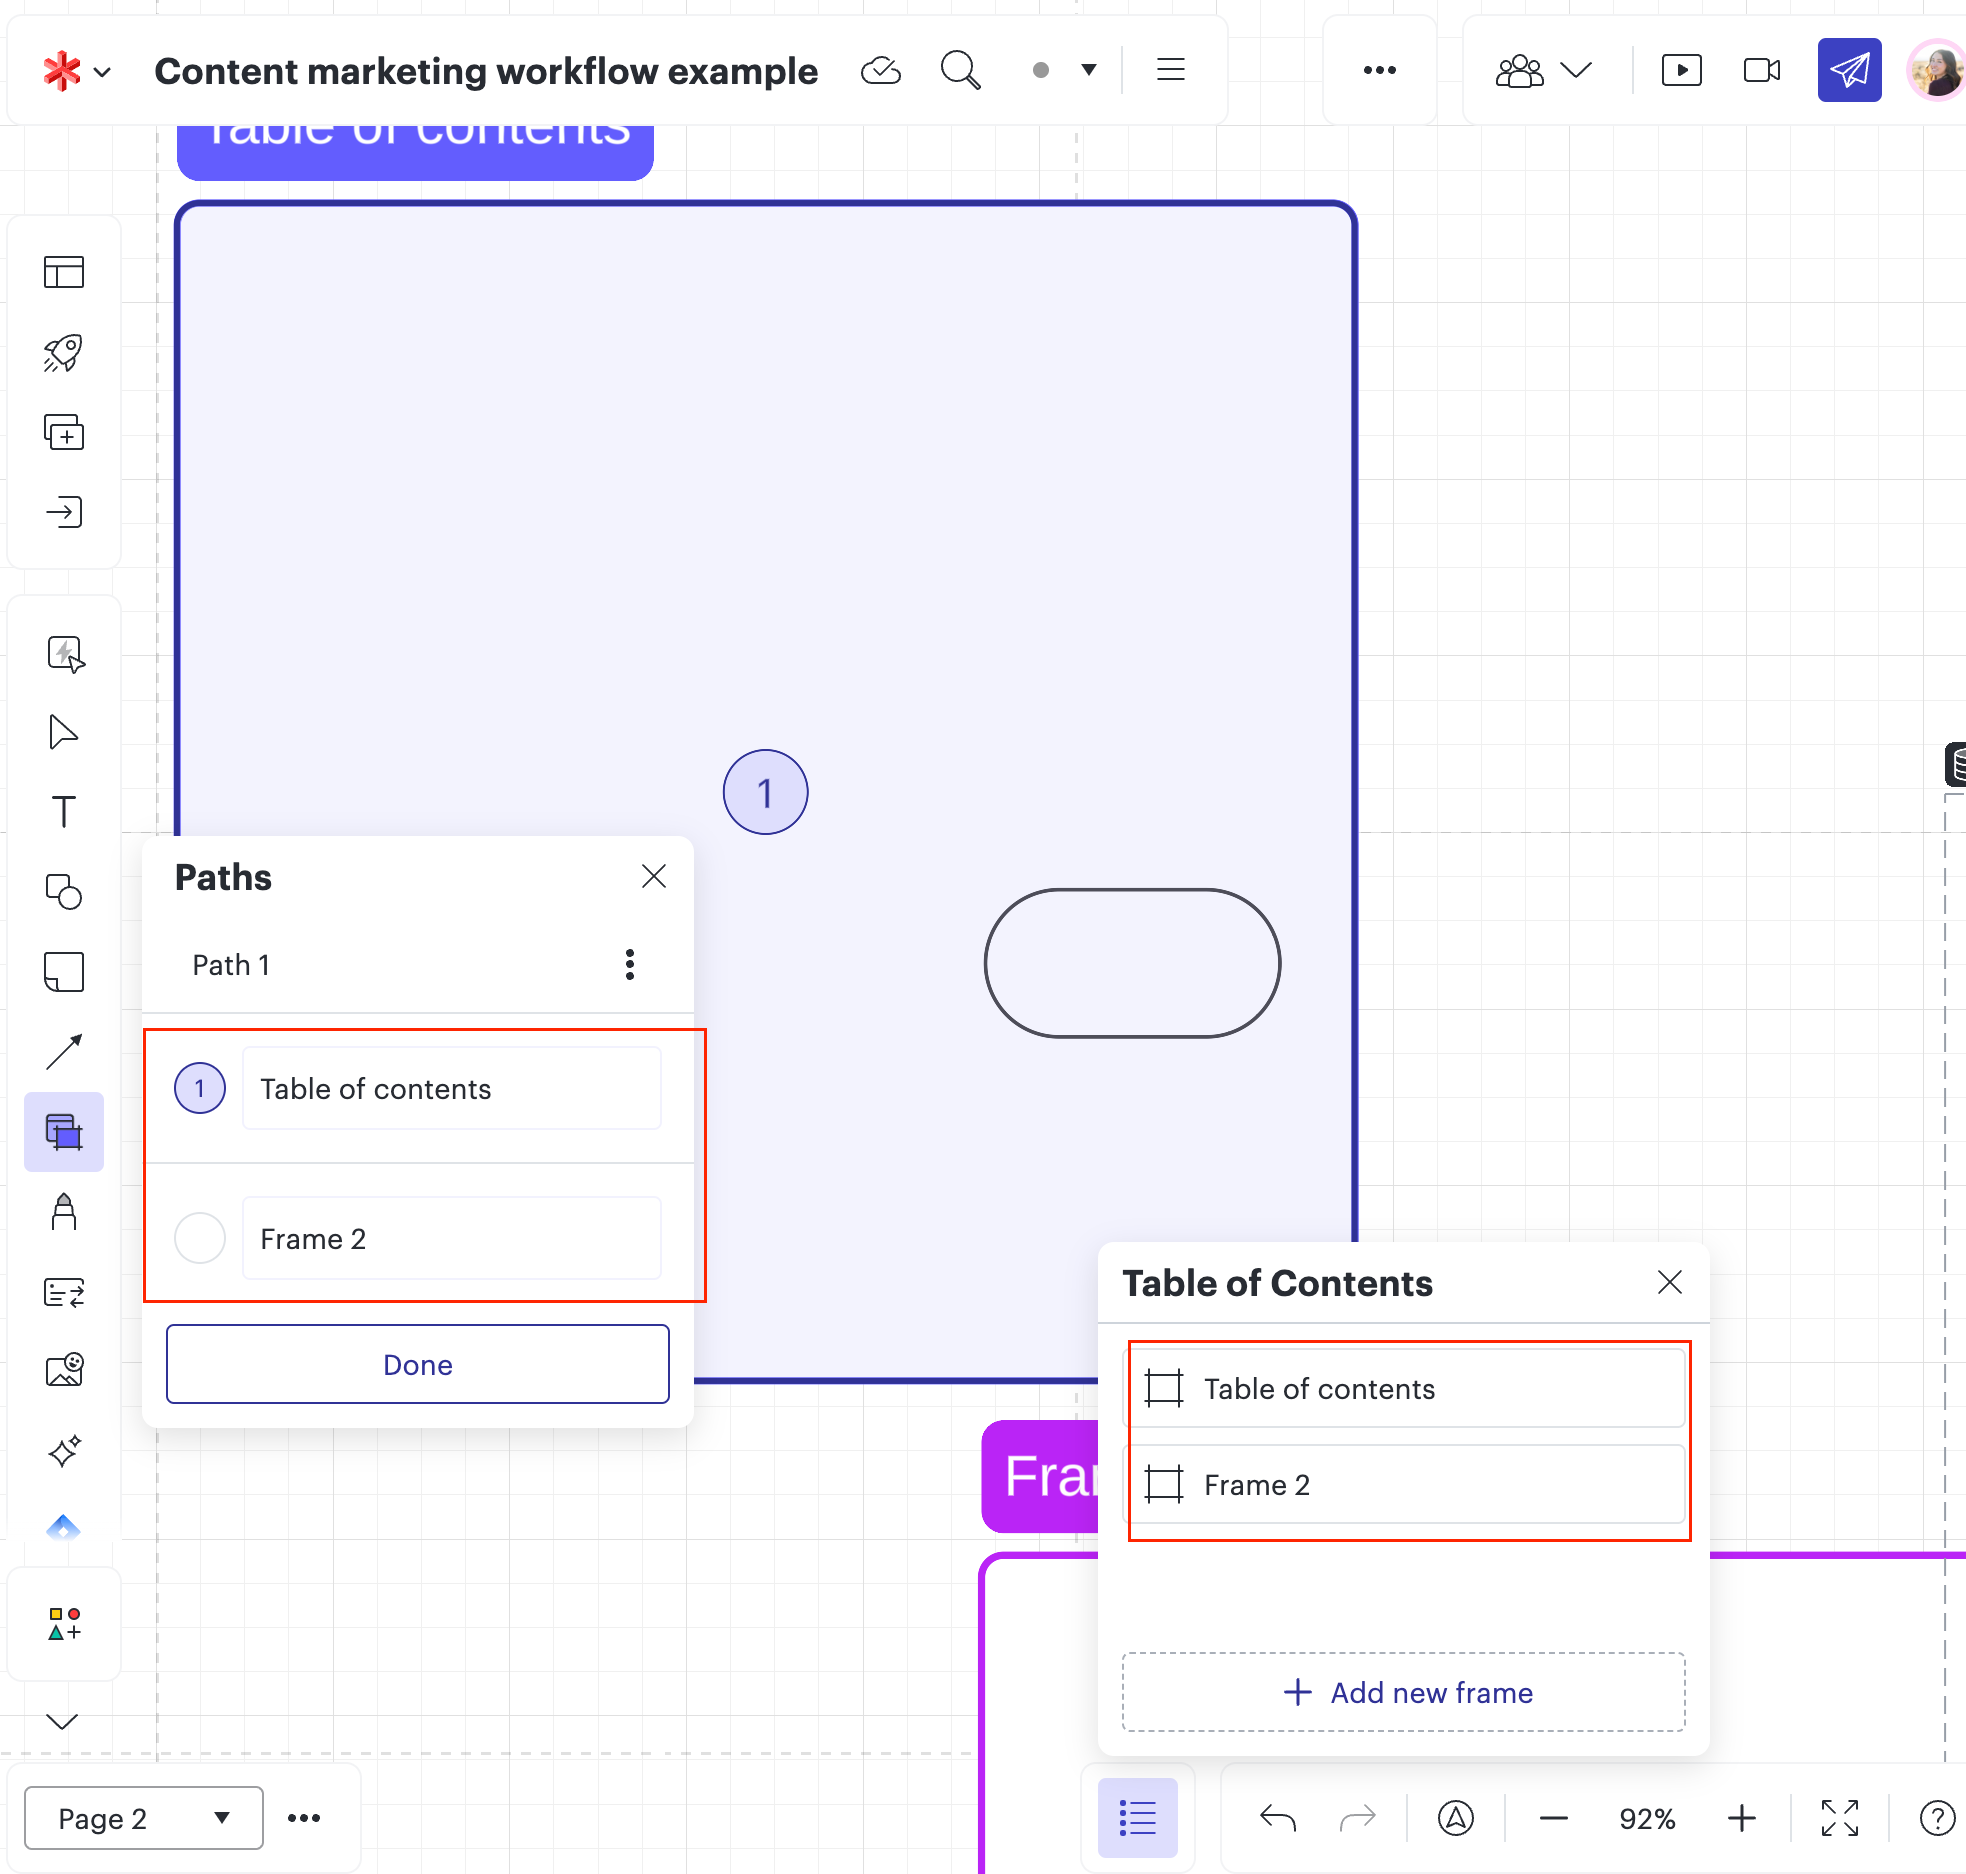Open the user profile avatar
The image size is (1966, 1874).
pos(1938,70)
